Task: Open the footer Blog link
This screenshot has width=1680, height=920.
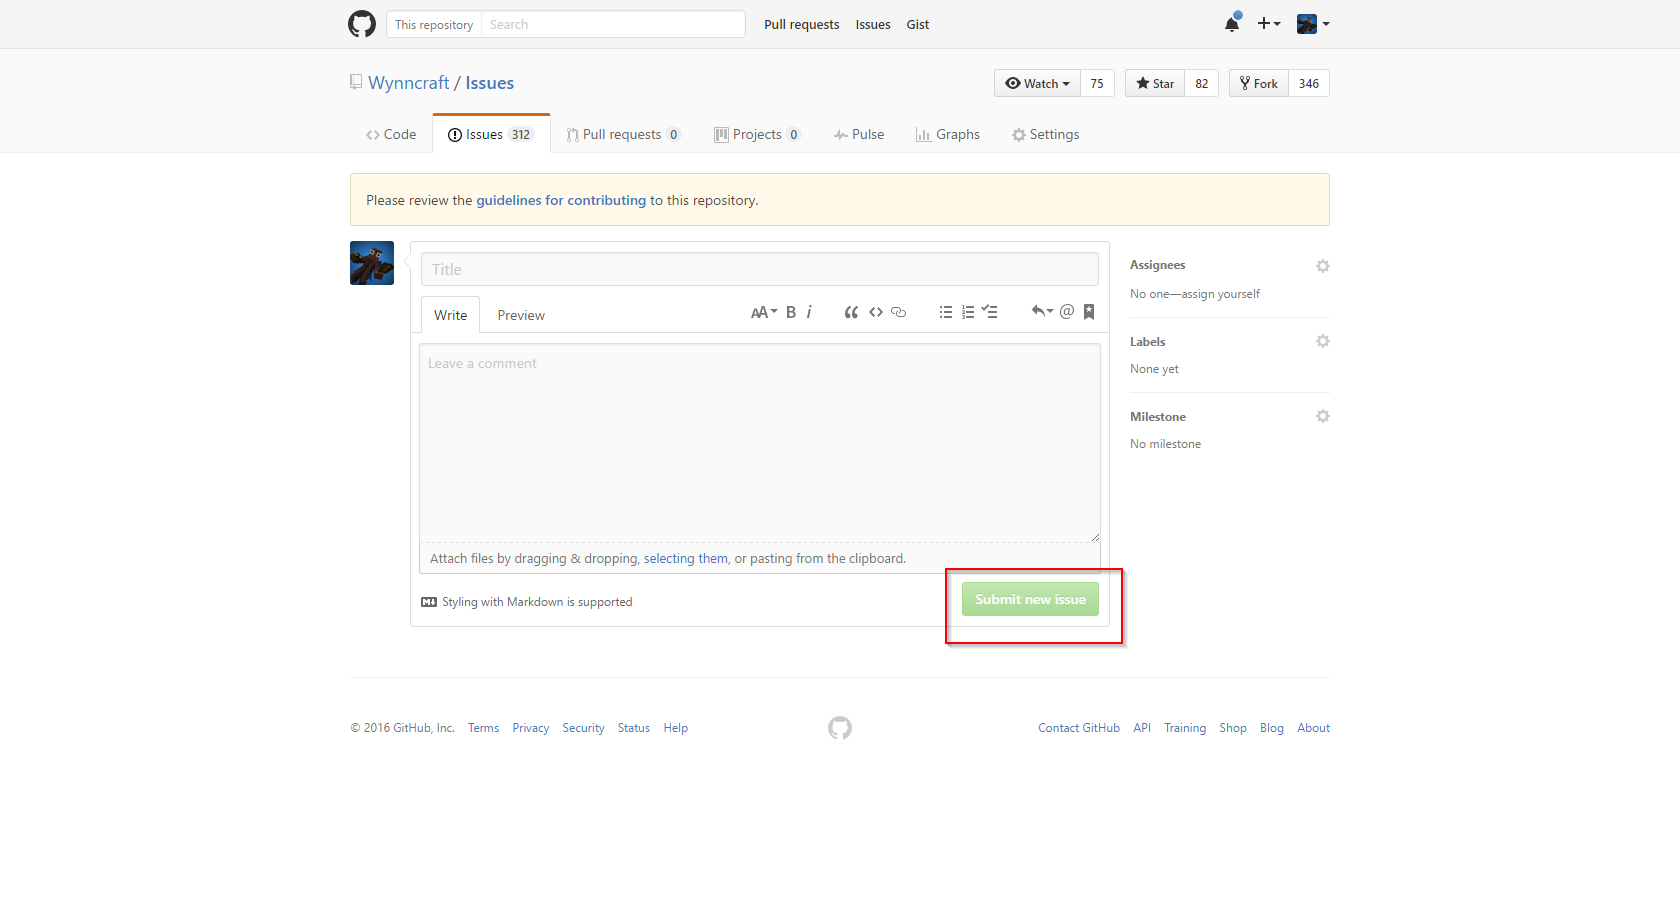Action: 1272,728
